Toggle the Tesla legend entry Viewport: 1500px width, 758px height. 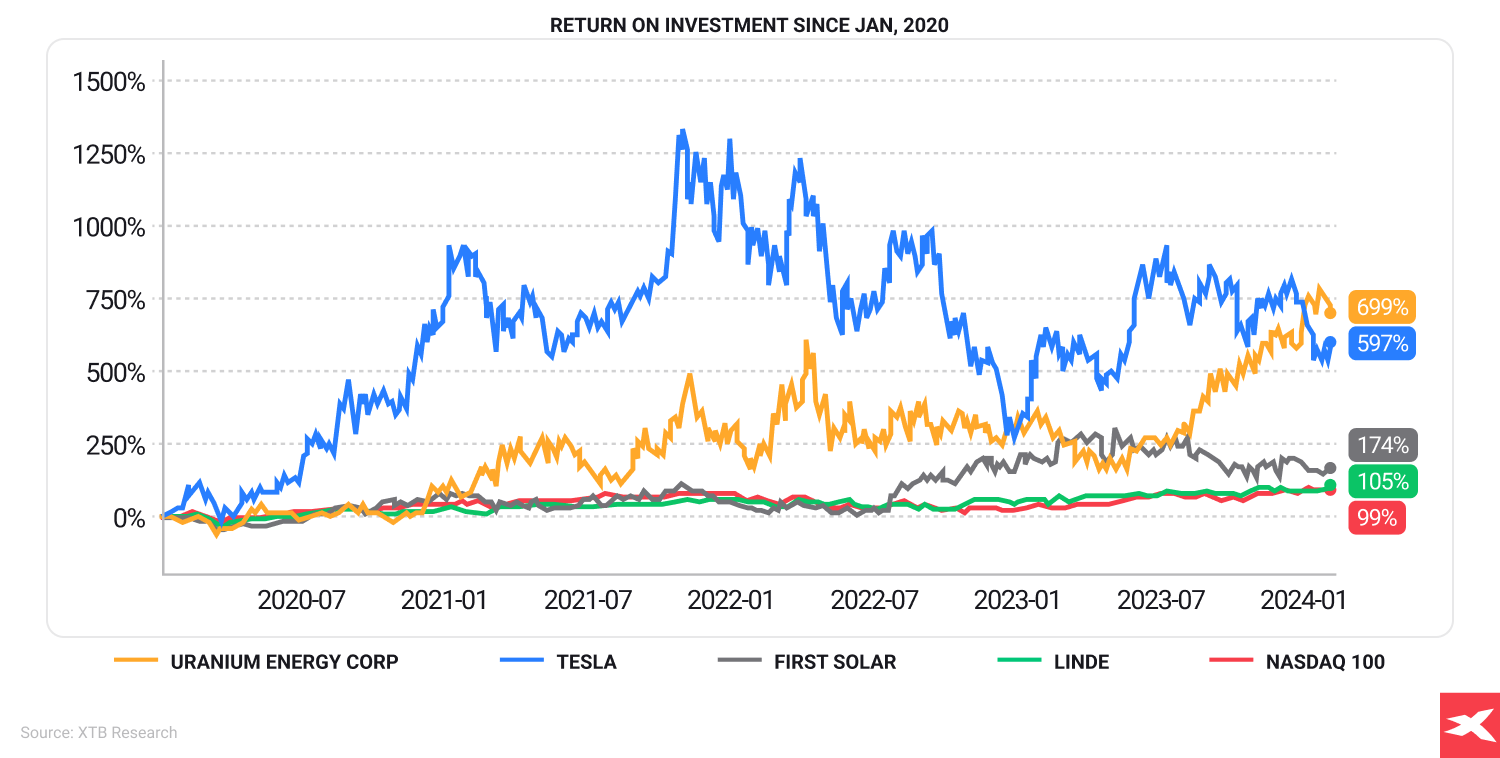[x=586, y=661]
